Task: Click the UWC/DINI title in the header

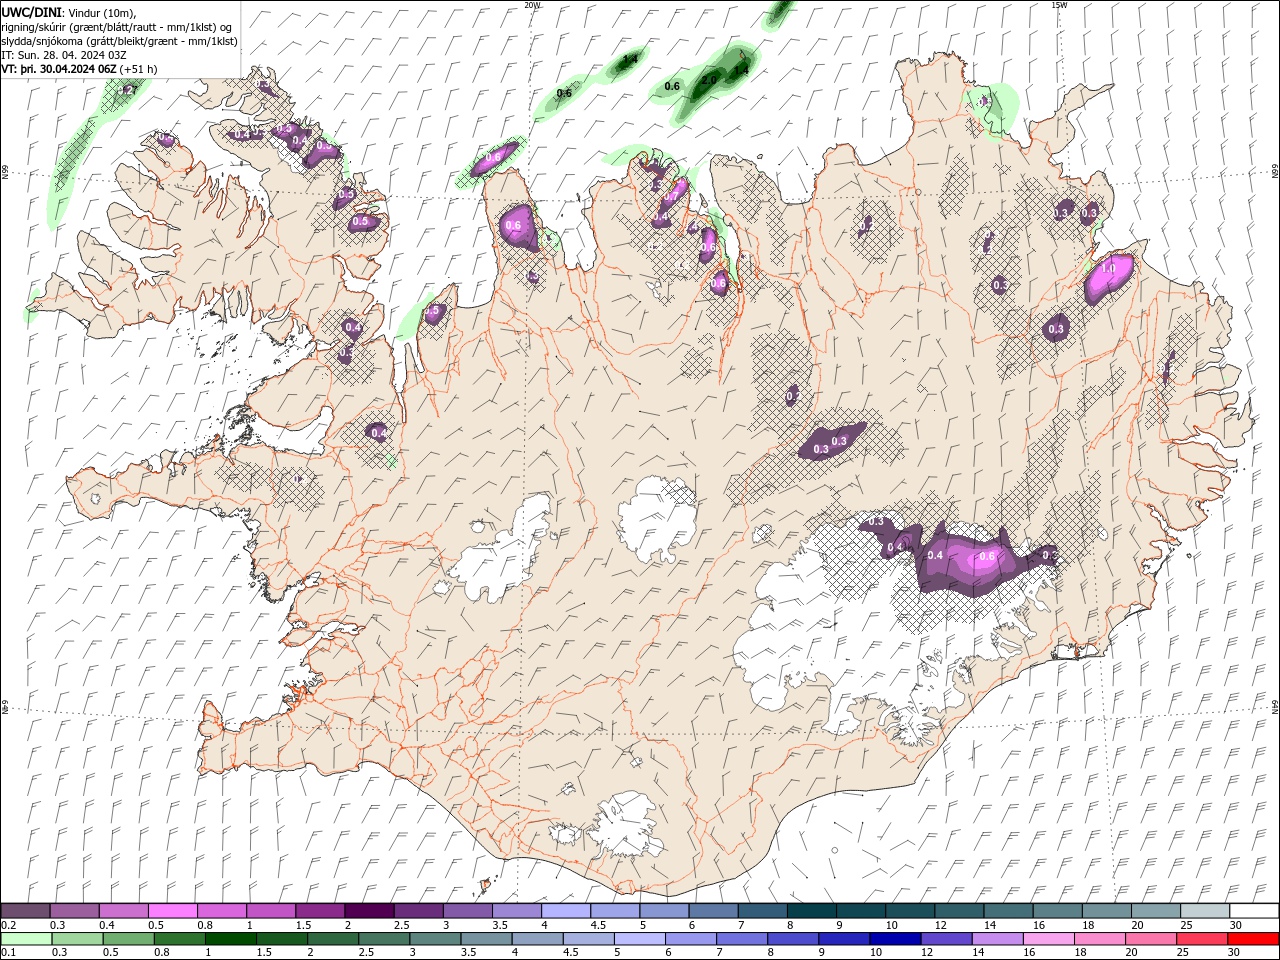Action: tap(32, 12)
